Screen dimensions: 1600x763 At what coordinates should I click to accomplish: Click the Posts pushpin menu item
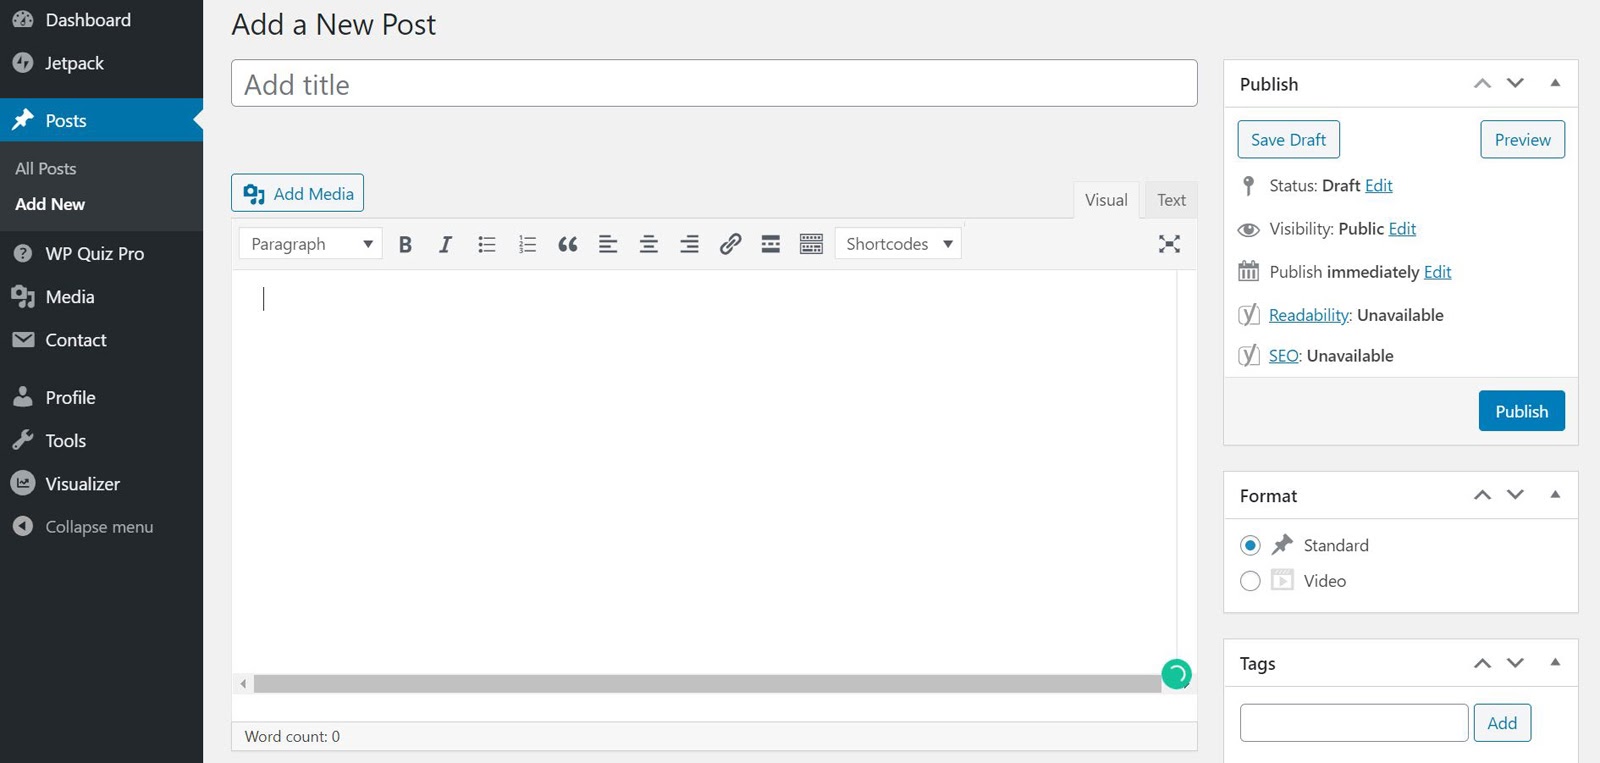[x=101, y=120]
